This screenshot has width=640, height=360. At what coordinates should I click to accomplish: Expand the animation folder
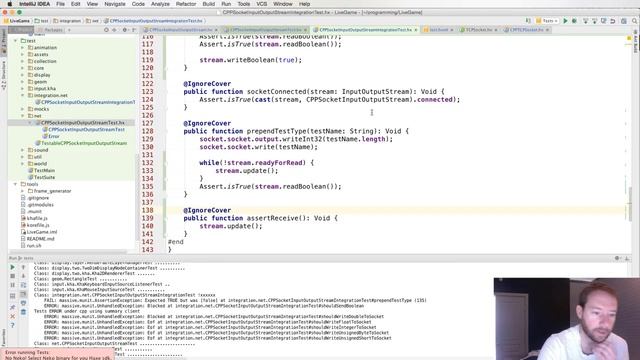(23, 48)
